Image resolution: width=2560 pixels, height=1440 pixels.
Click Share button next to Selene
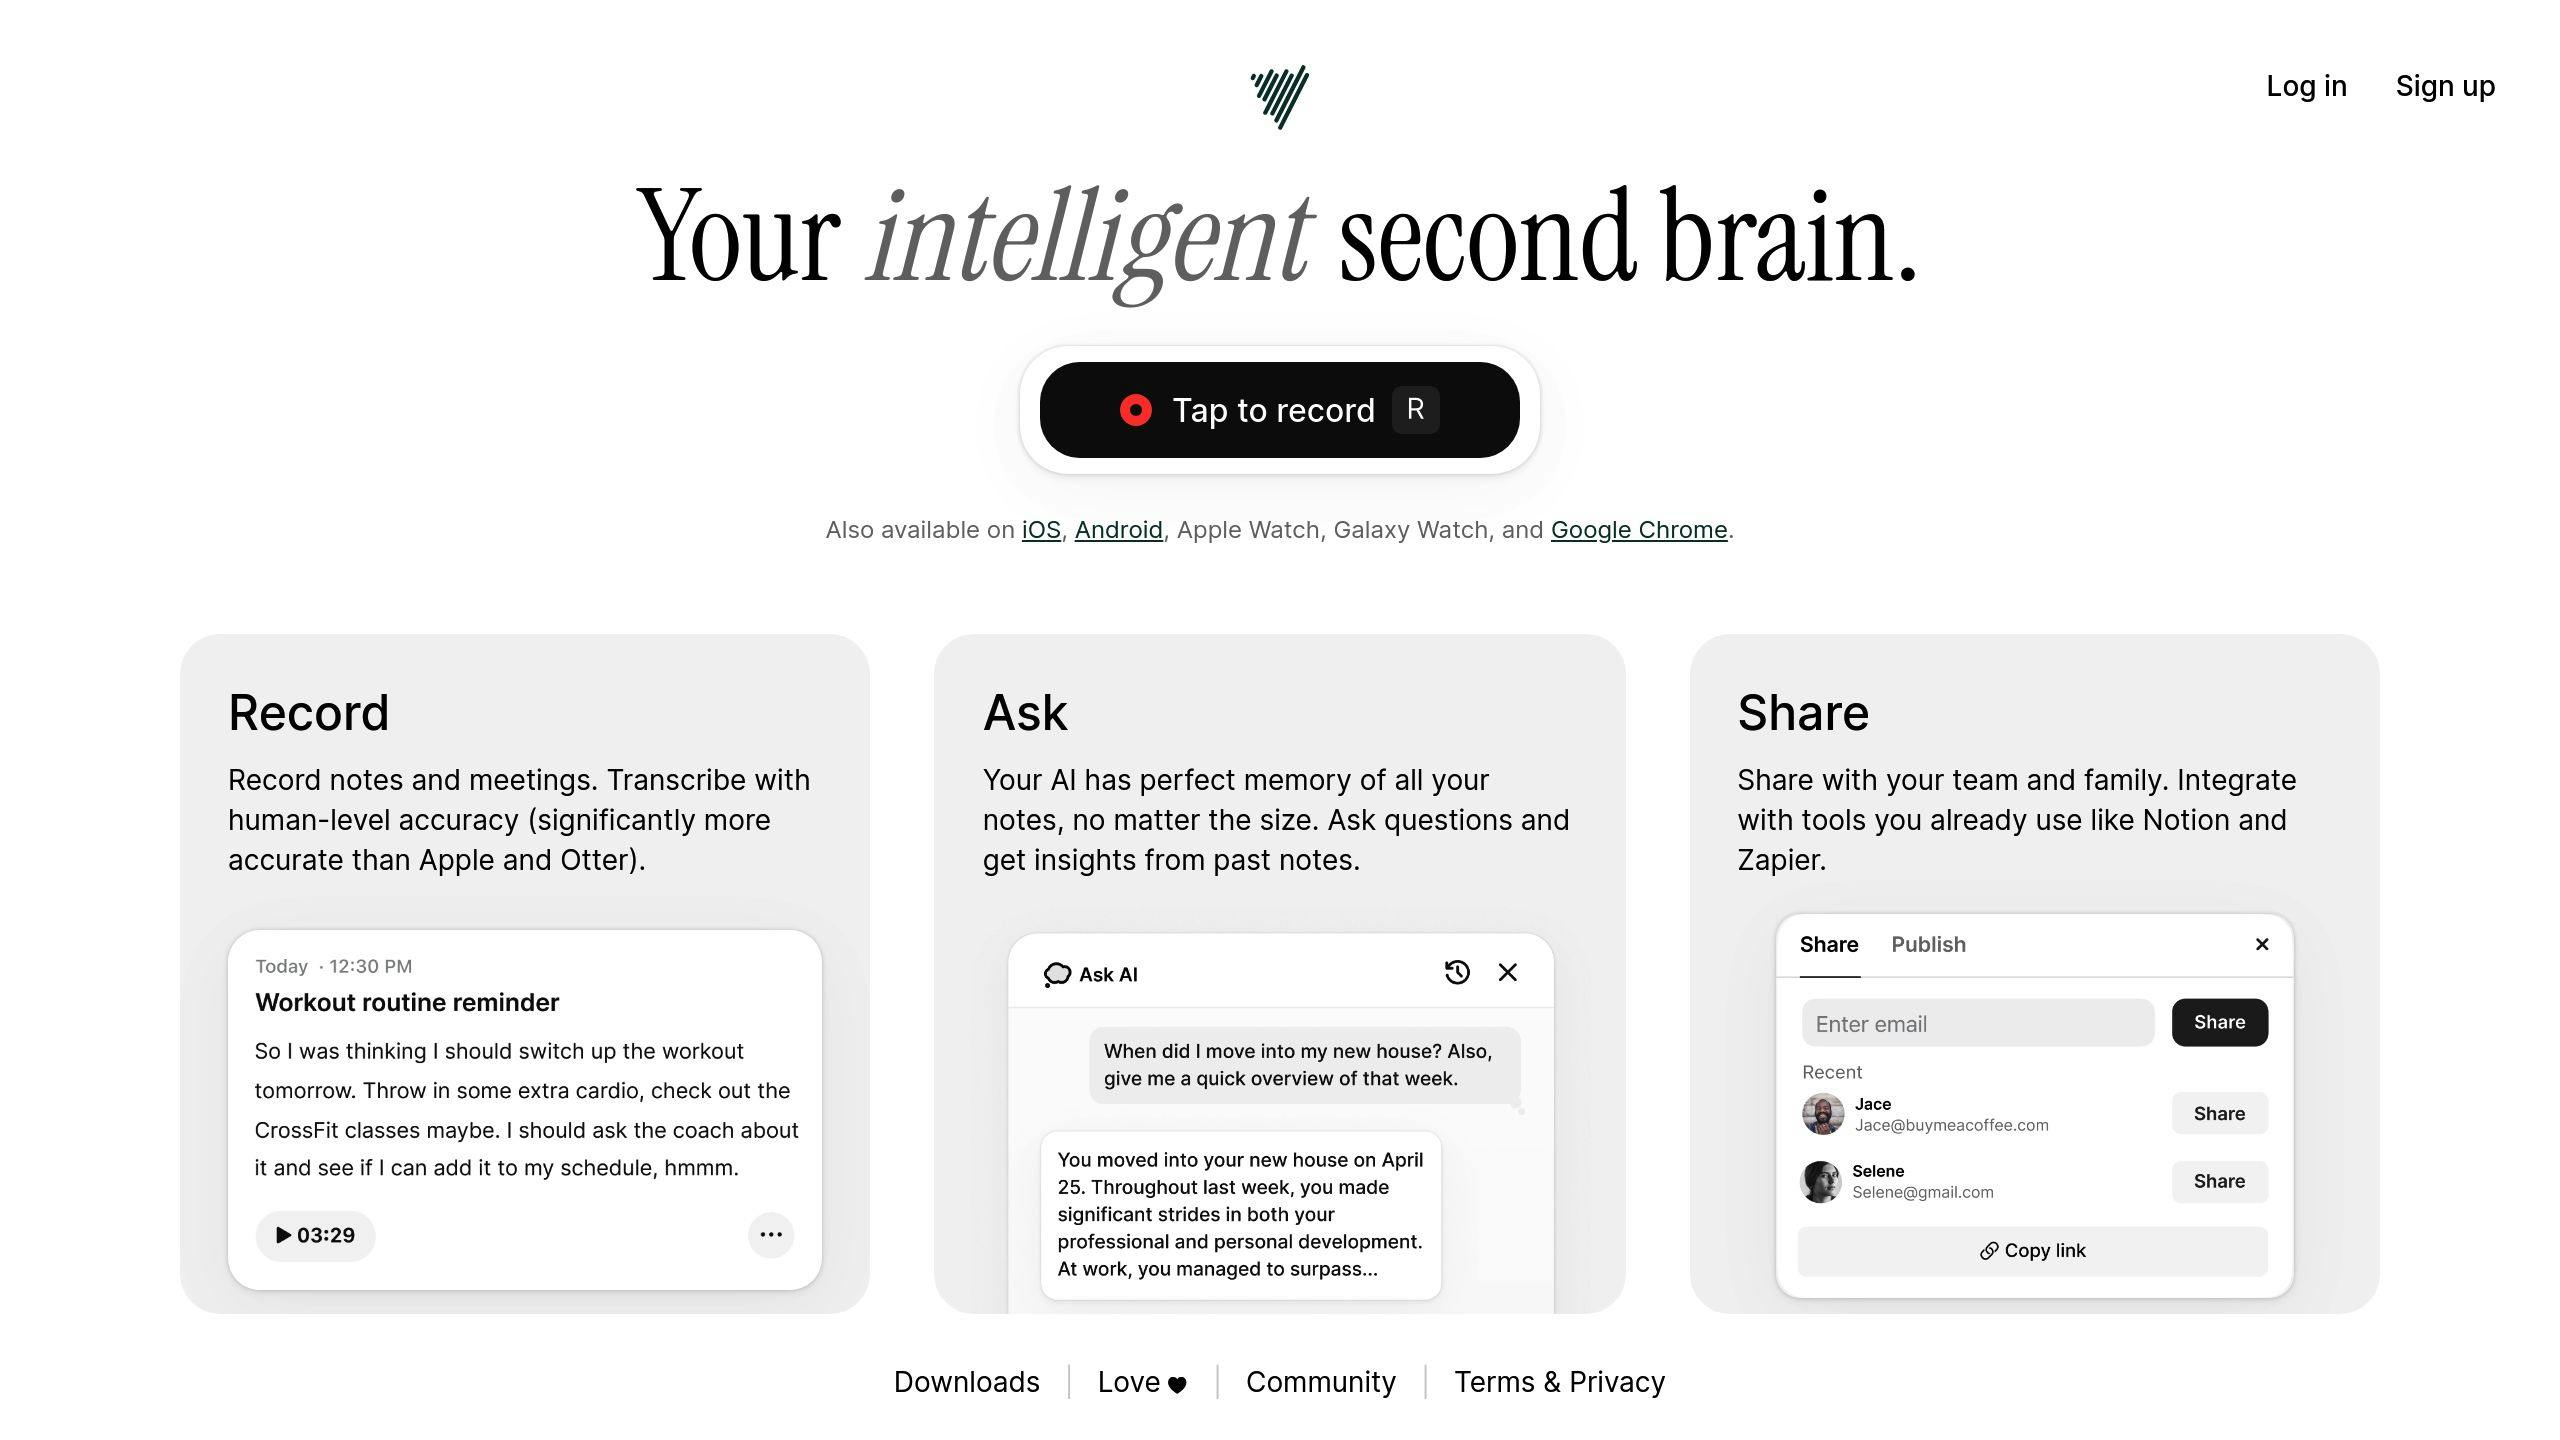point(2219,1180)
